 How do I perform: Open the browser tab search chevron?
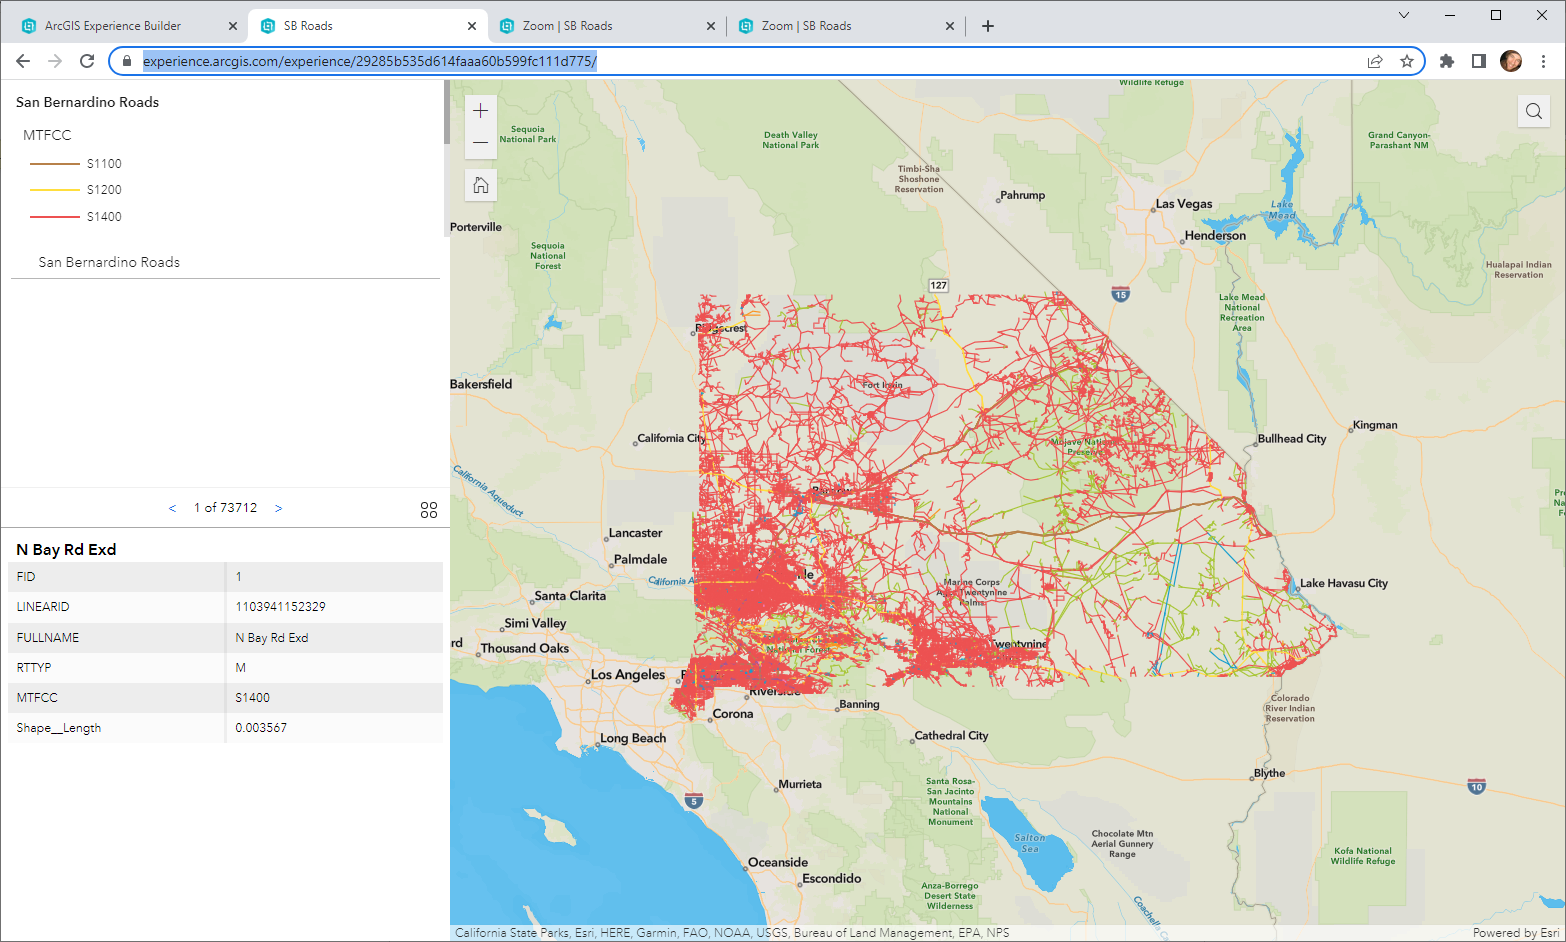click(1404, 15)
